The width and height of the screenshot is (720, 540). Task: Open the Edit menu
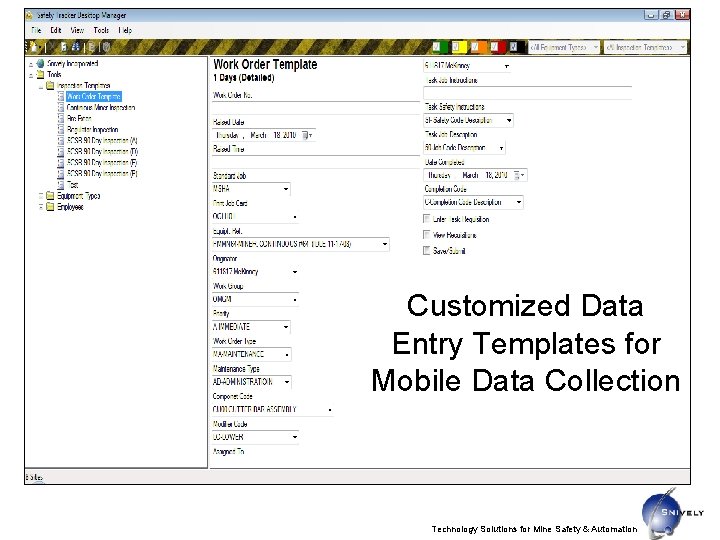click(x=56, y=30)
